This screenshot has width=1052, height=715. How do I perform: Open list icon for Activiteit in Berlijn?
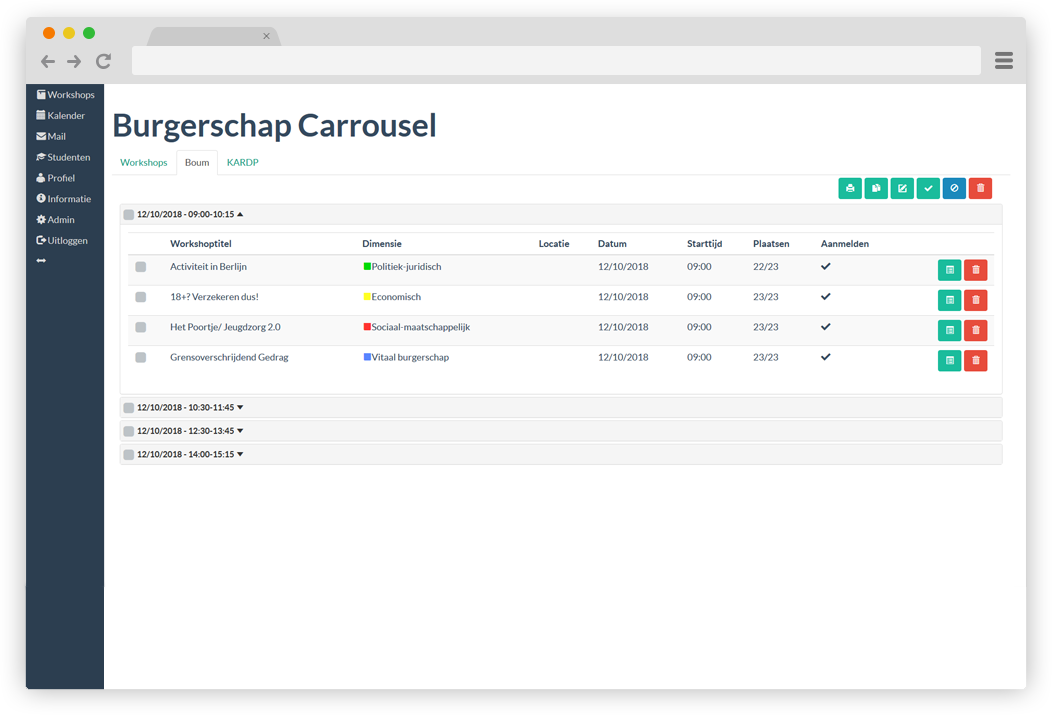coord(949,270)
